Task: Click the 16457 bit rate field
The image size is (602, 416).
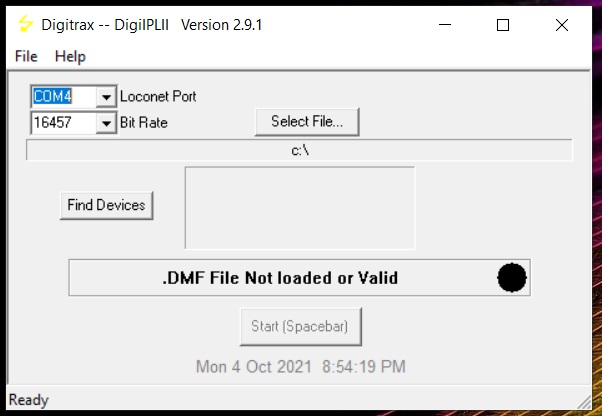Action: [62, 123]
